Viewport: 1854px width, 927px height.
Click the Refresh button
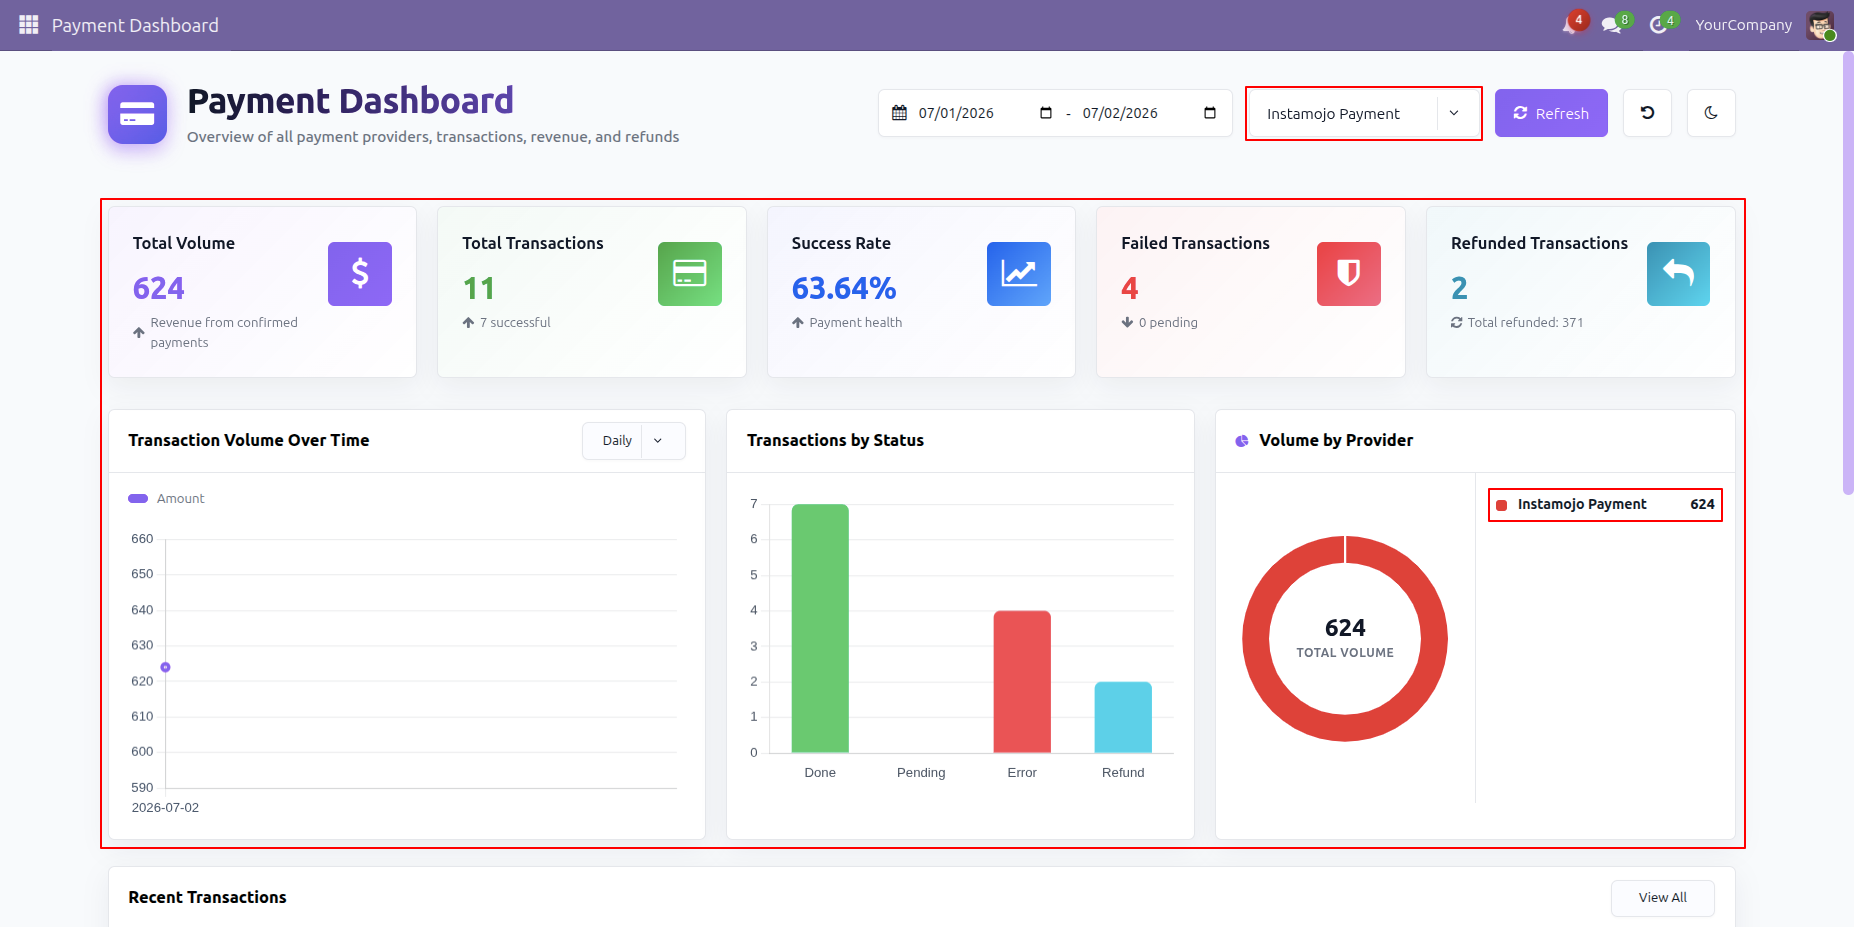coord(1551,113)
